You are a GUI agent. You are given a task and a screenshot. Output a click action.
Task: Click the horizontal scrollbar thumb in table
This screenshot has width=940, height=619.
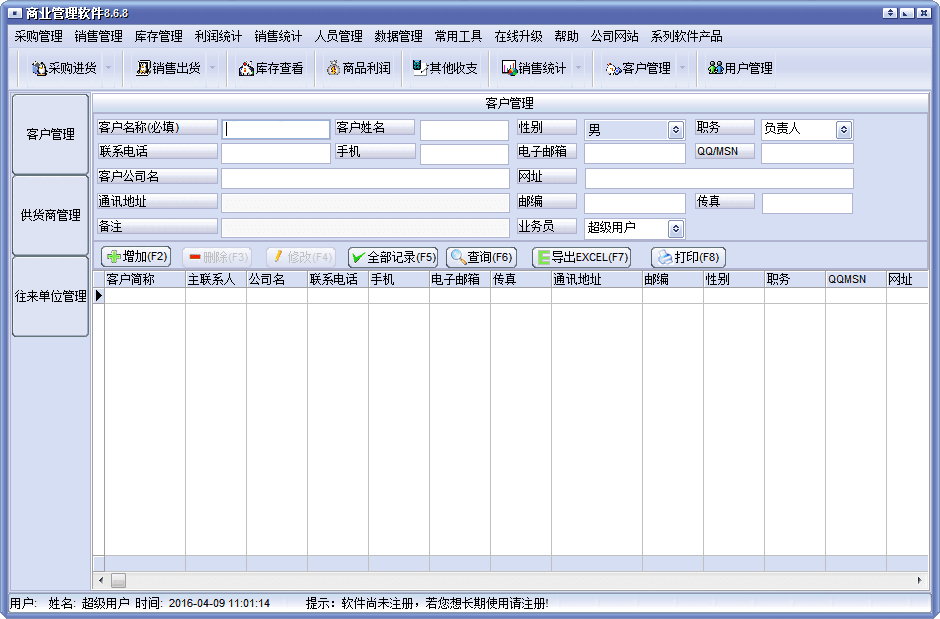[x=118, y=580]
